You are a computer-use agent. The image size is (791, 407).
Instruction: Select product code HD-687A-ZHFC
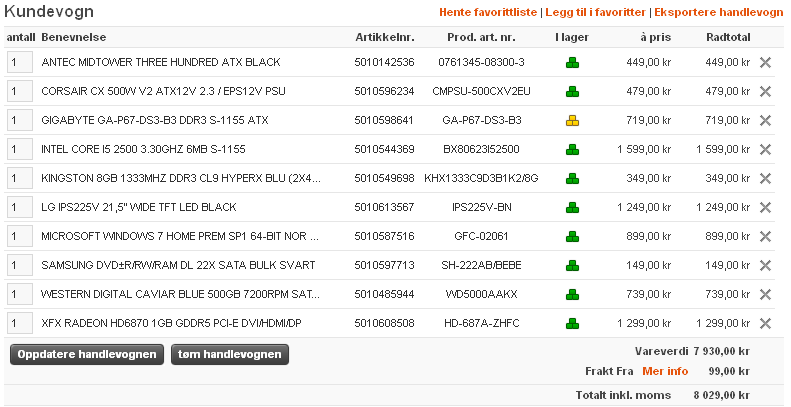tap(481, 323)
